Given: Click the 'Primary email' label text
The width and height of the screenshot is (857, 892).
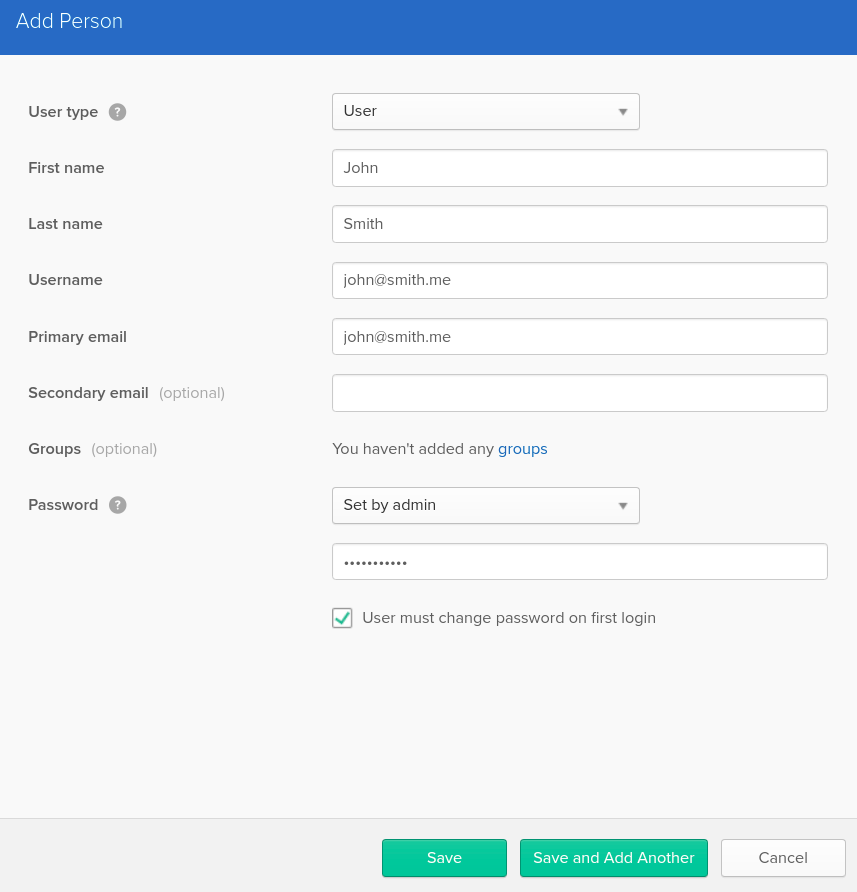Looking at the screenshot, I should (x=77, y=337).
